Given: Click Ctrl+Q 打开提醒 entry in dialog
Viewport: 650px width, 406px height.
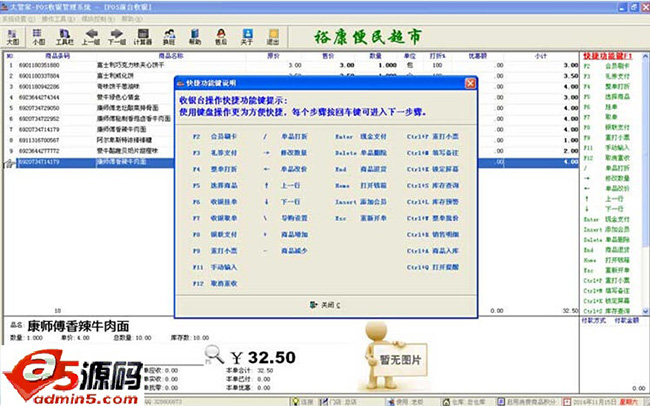Looking at the screenshot, I should pyautogui.click(x=433, y=267).
